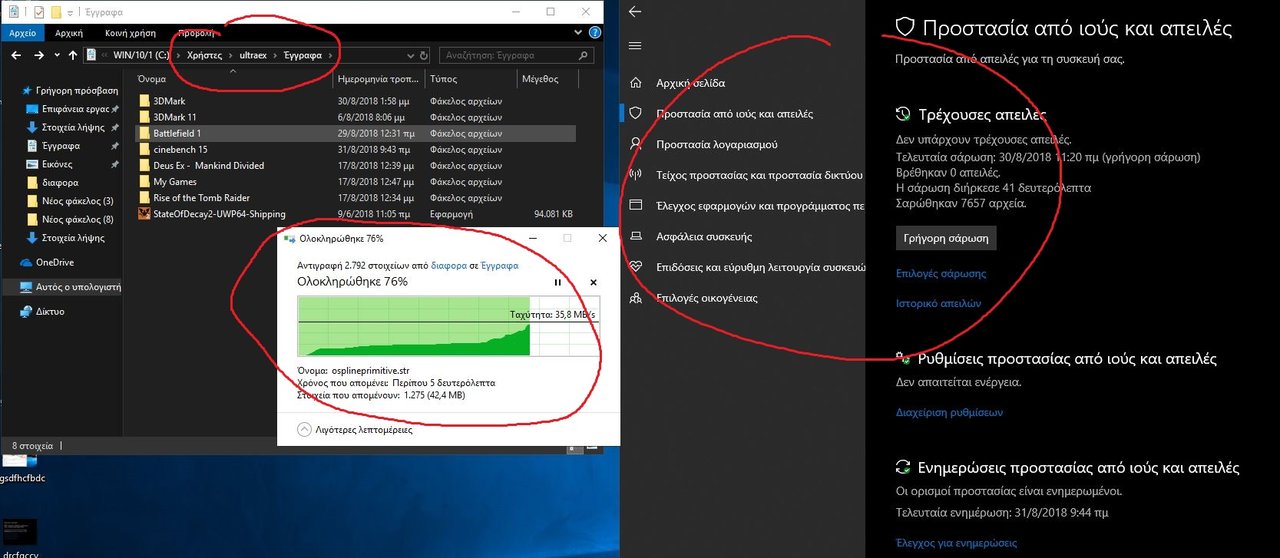Open address bar history dropdown

coord(409,55)
